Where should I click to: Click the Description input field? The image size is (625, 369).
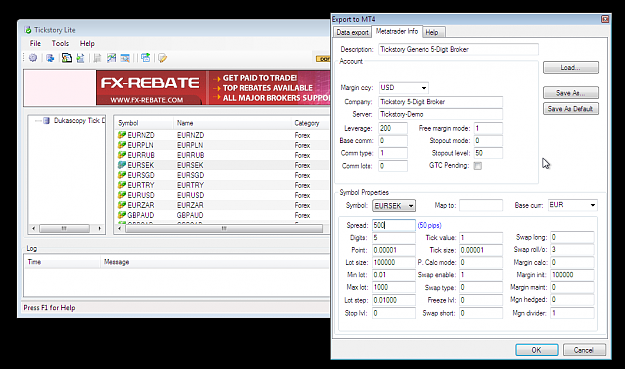tap(458, 49)
